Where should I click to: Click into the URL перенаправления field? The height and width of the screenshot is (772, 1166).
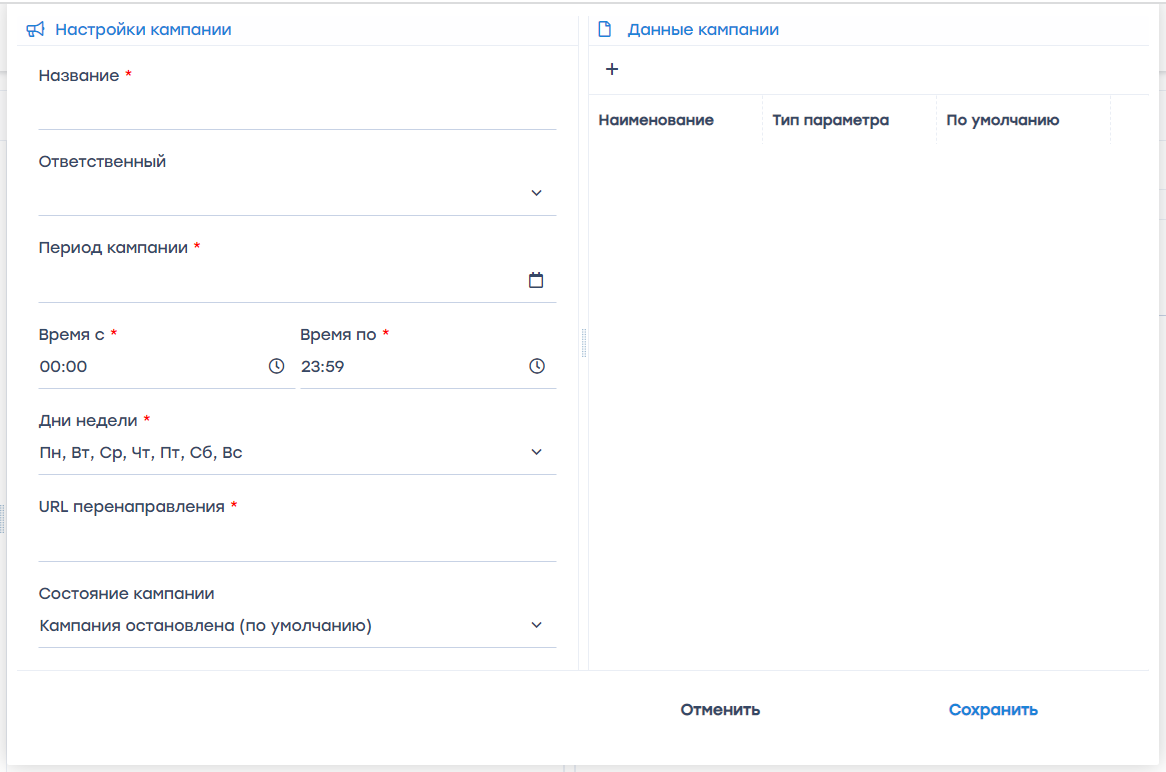pyautogui.click(x=296, y=543)
